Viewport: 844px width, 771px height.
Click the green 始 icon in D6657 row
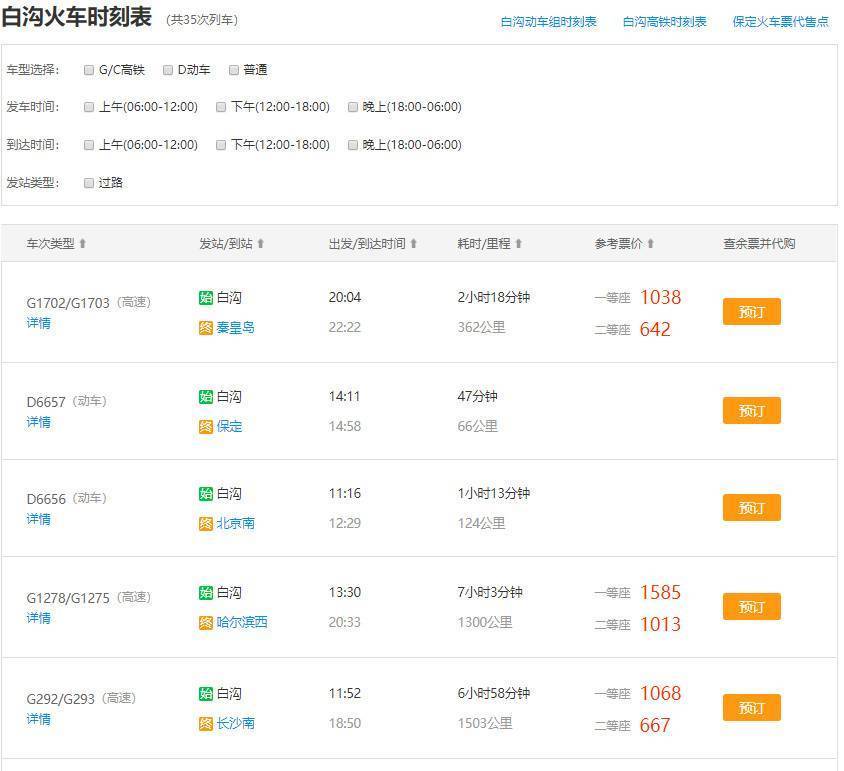point(206,397)
